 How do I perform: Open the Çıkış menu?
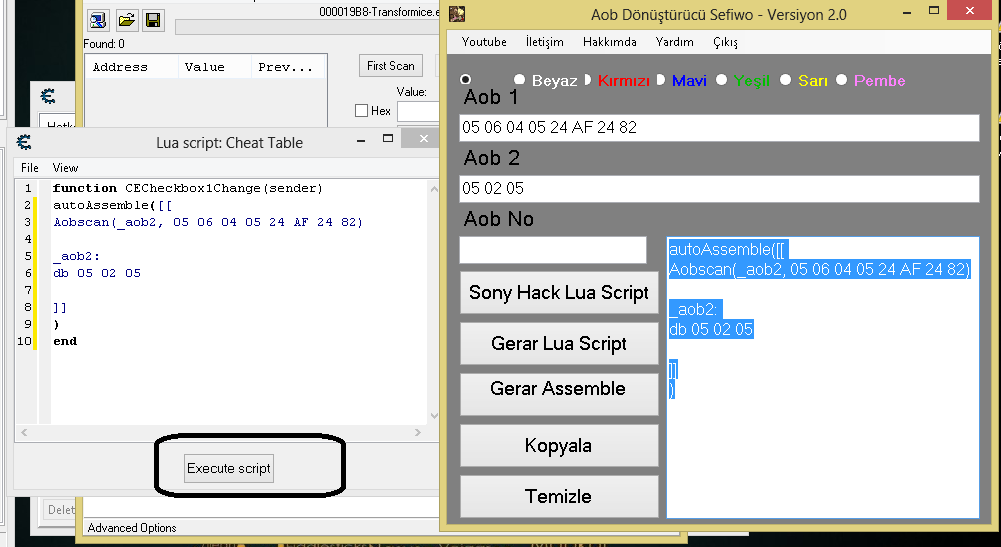pyautogui.click(x=725, y=42)
